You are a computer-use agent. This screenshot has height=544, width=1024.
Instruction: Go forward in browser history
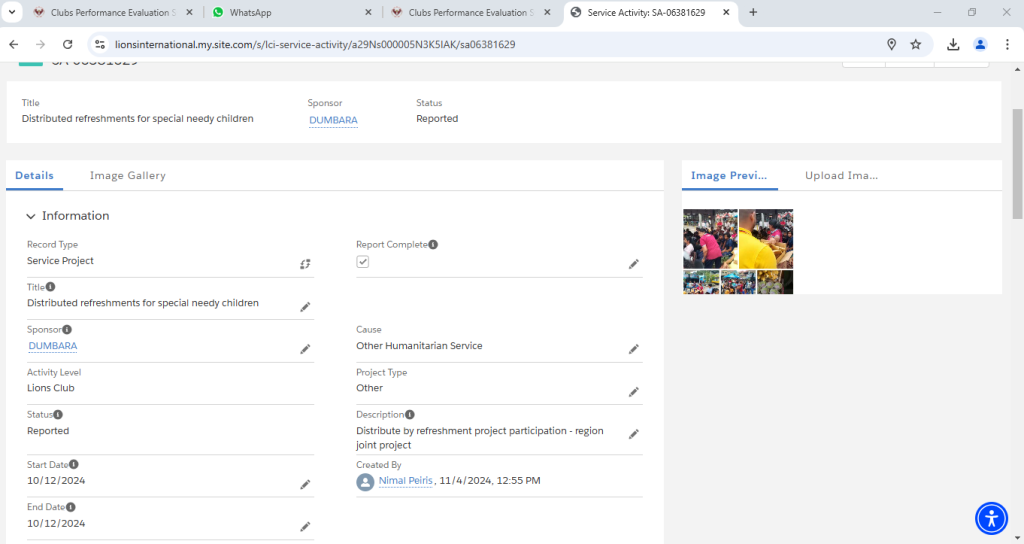40,44
